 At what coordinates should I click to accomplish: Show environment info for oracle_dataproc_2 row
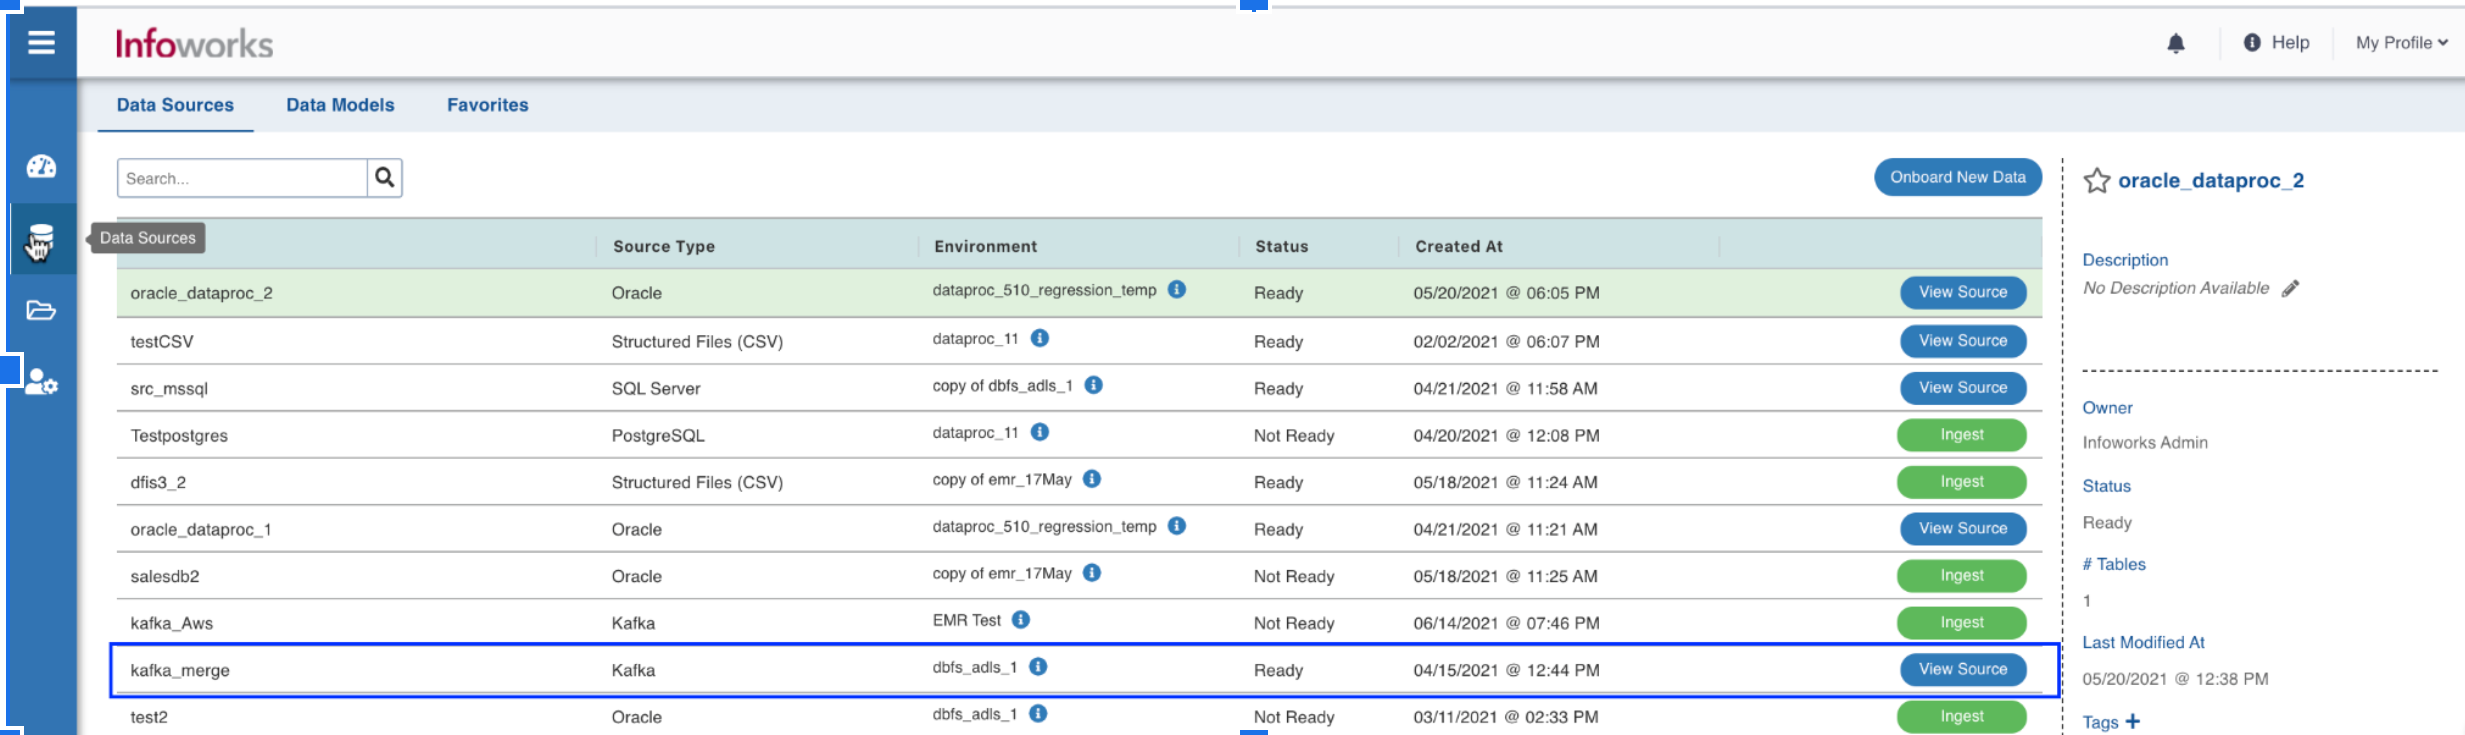pyautogui.click(x=1177, y=289)
